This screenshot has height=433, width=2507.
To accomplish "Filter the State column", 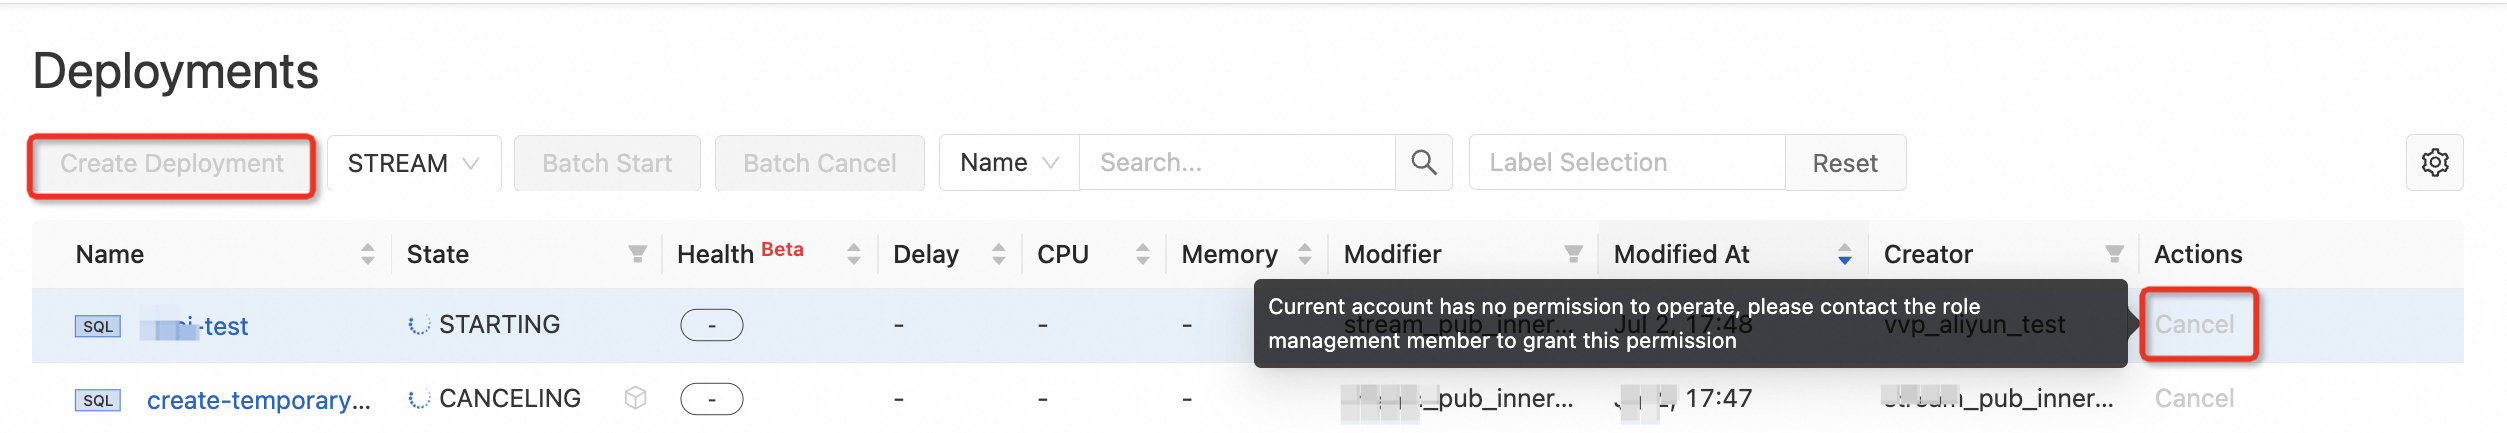I will (x=637, y=255).
